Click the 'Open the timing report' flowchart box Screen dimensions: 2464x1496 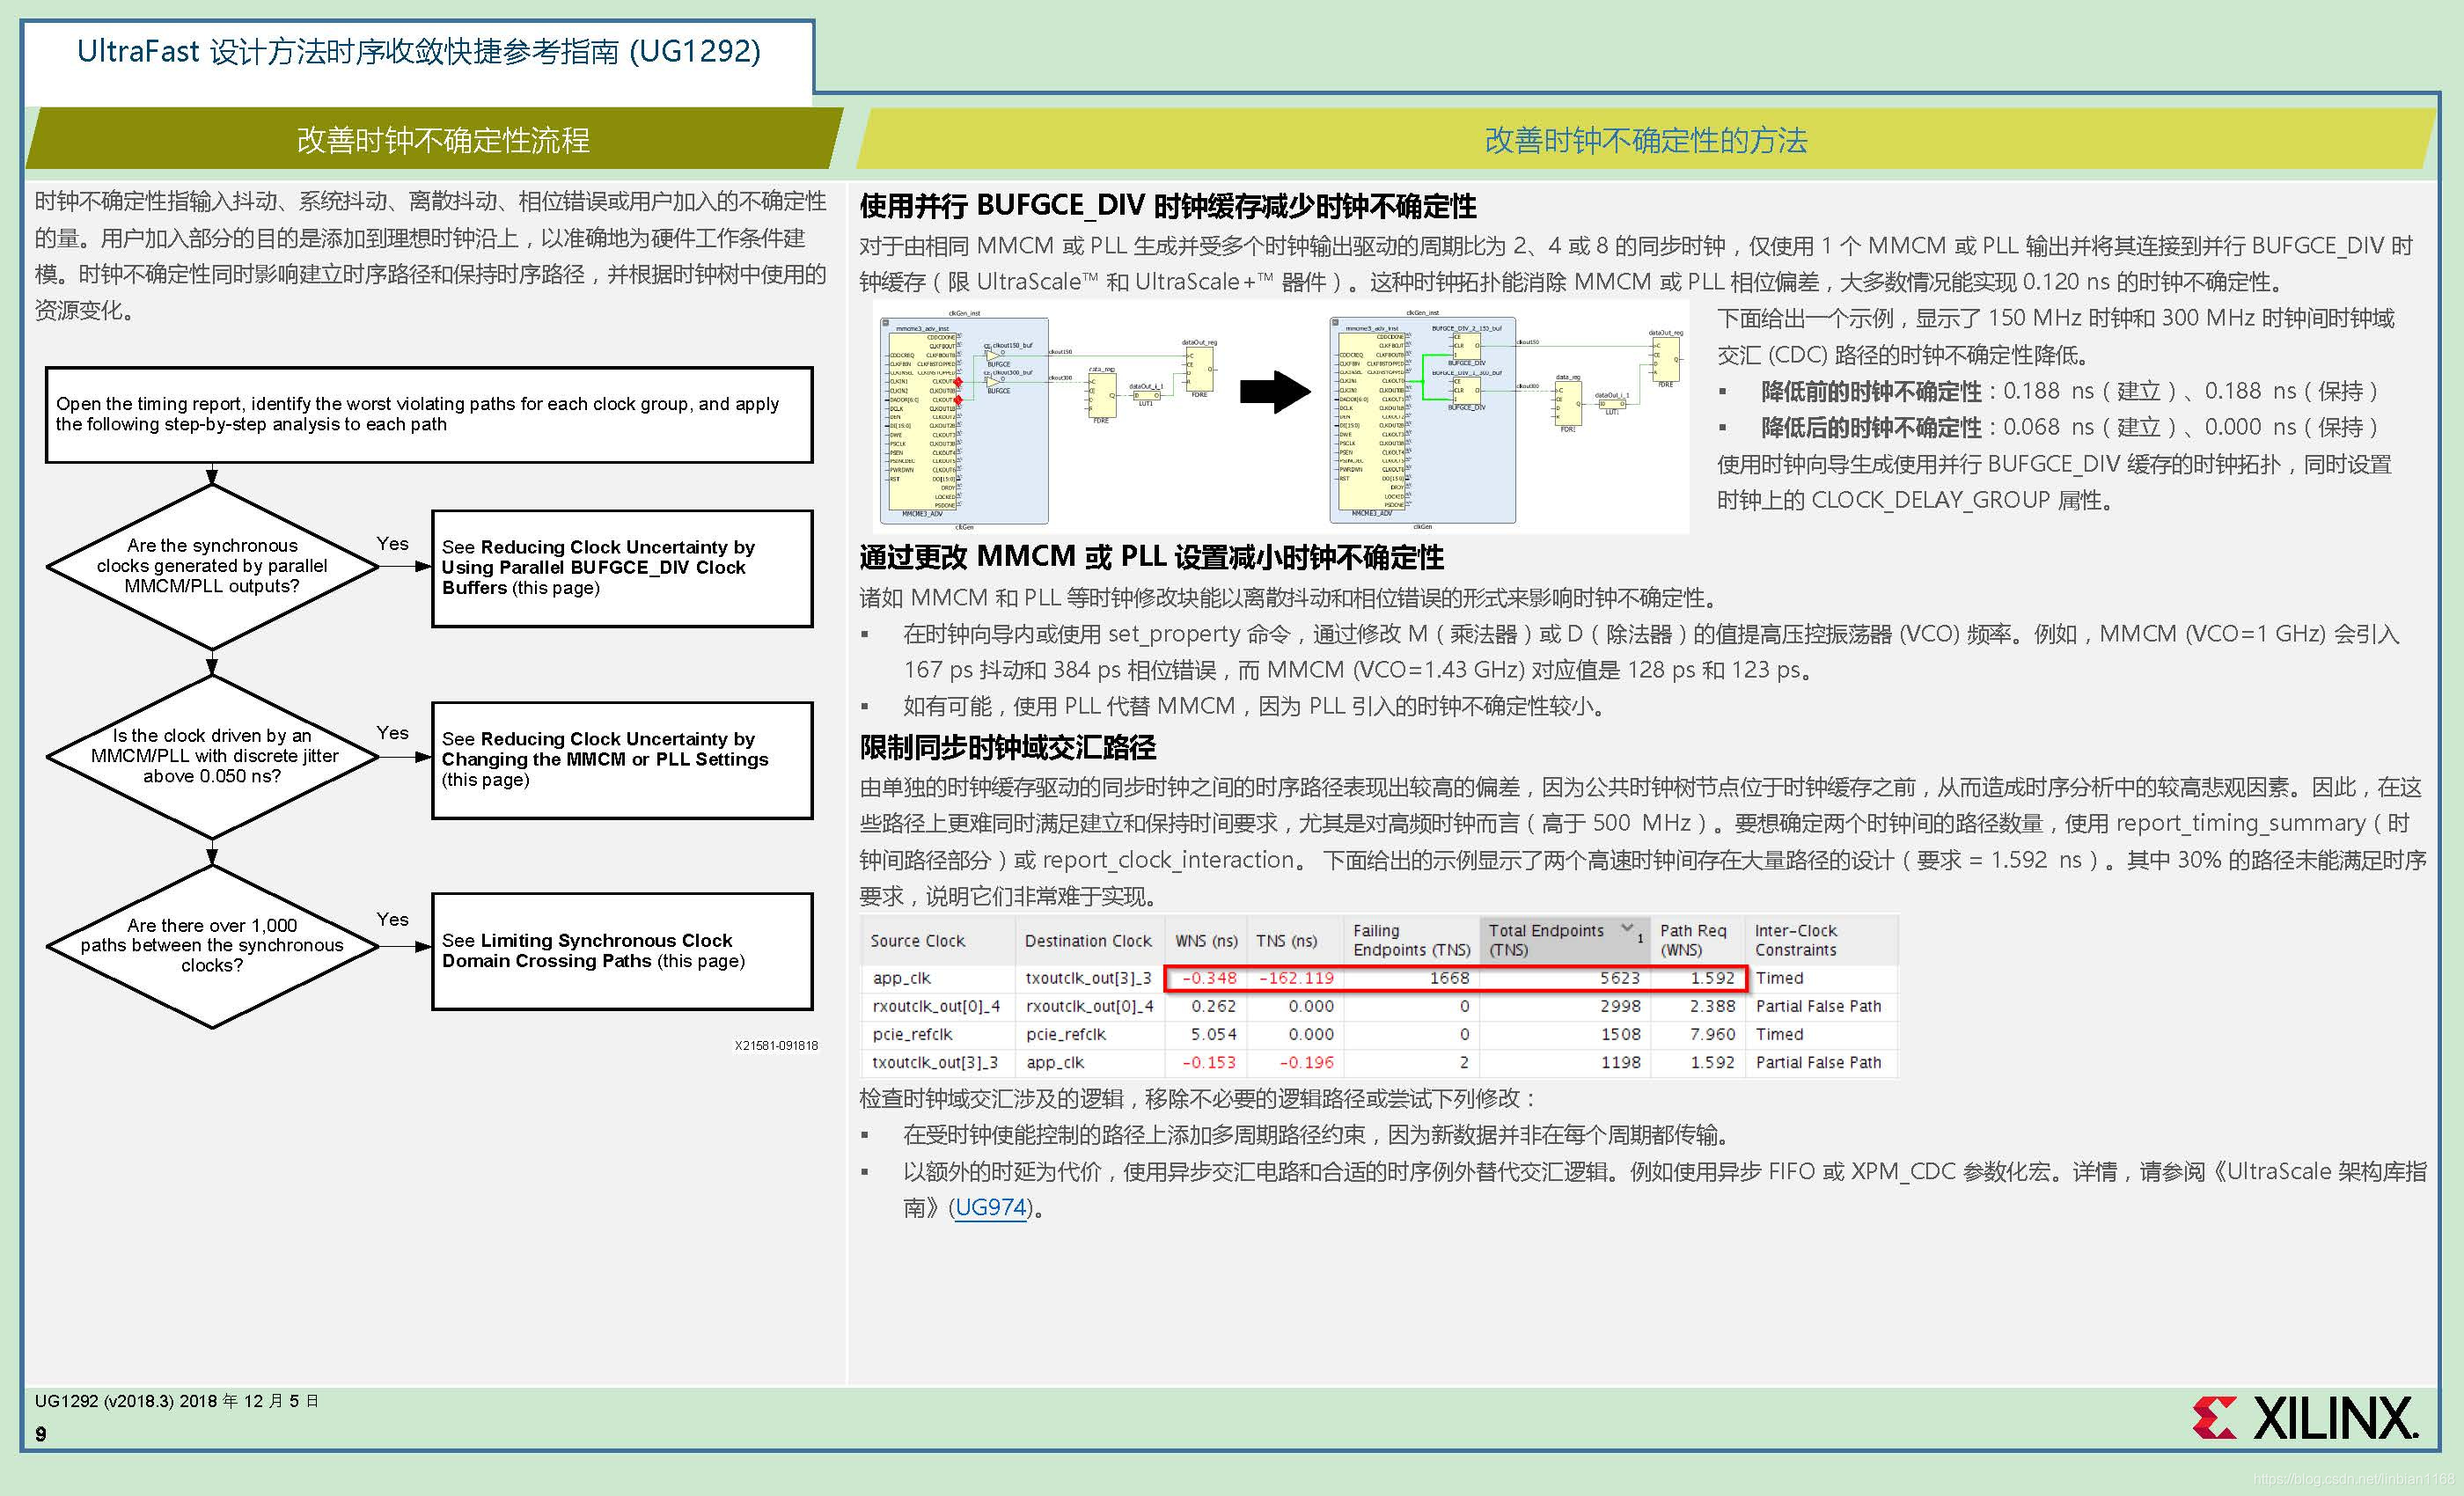click(429, 414)
